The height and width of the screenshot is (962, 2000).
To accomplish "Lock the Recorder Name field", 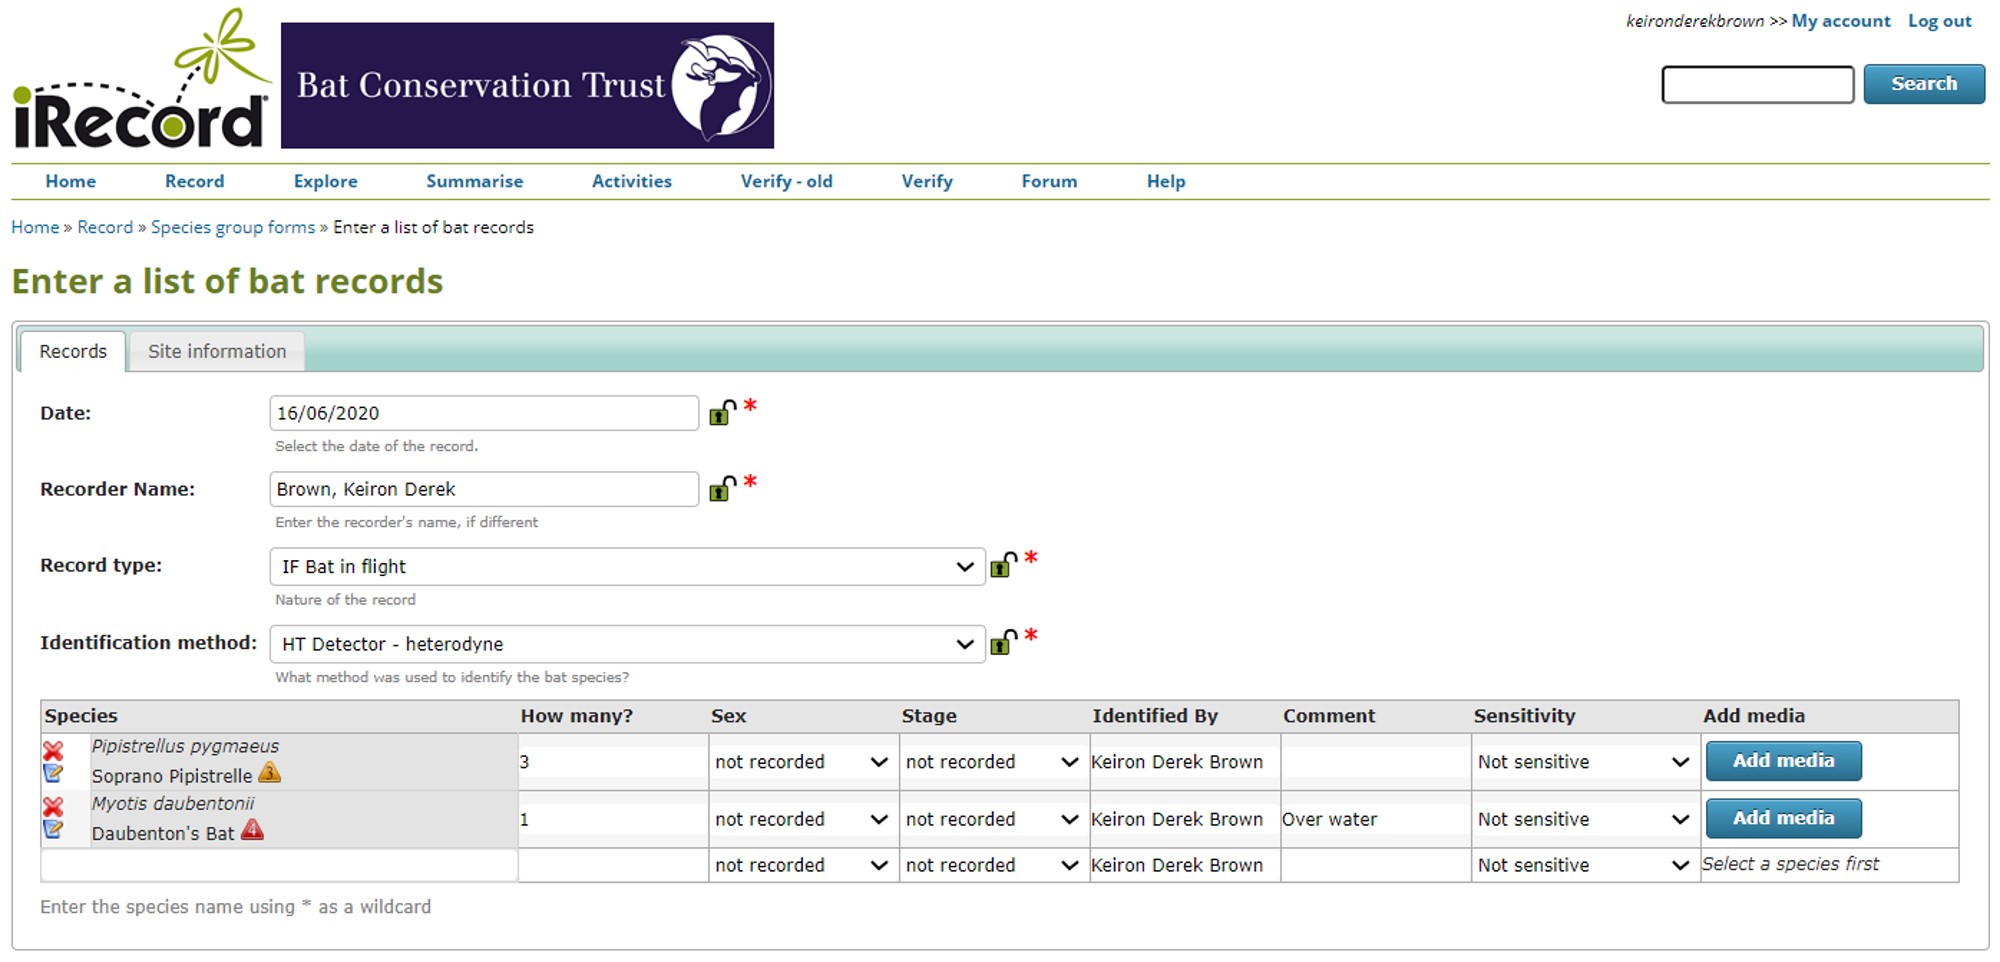I will (x=721, y=489).
